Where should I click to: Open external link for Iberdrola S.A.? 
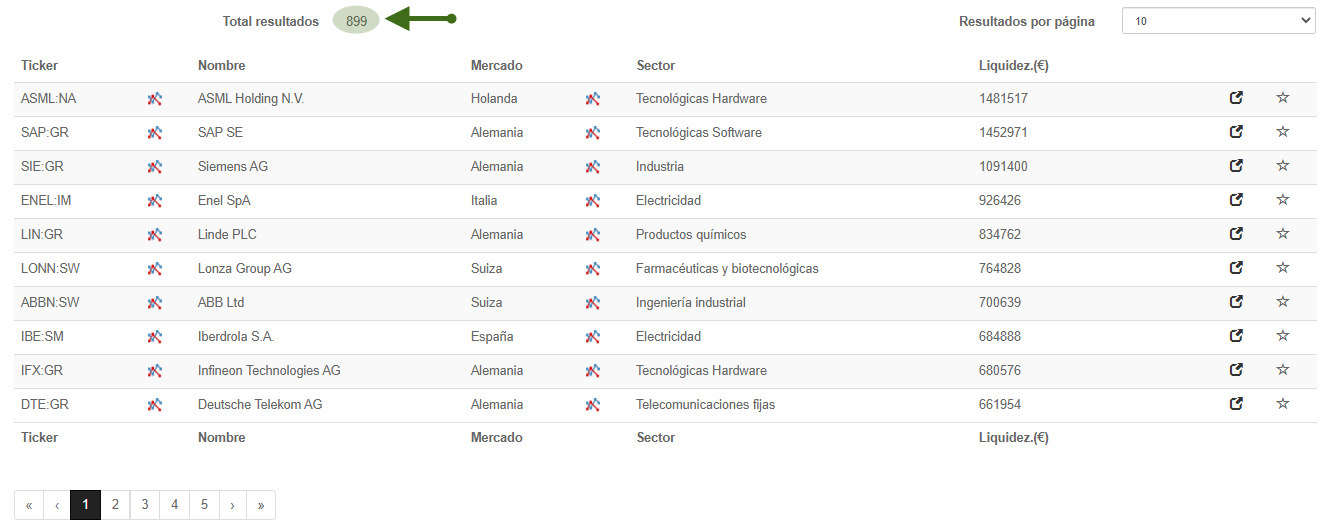tap(1236, 336)
